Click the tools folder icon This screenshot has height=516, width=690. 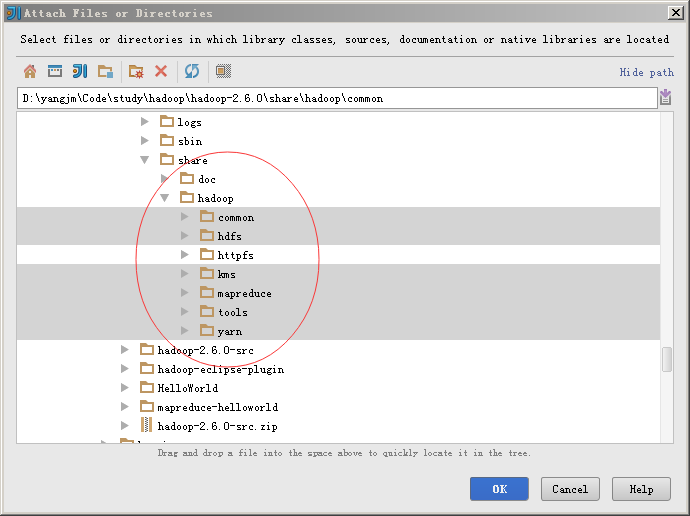tap(207, 311)
